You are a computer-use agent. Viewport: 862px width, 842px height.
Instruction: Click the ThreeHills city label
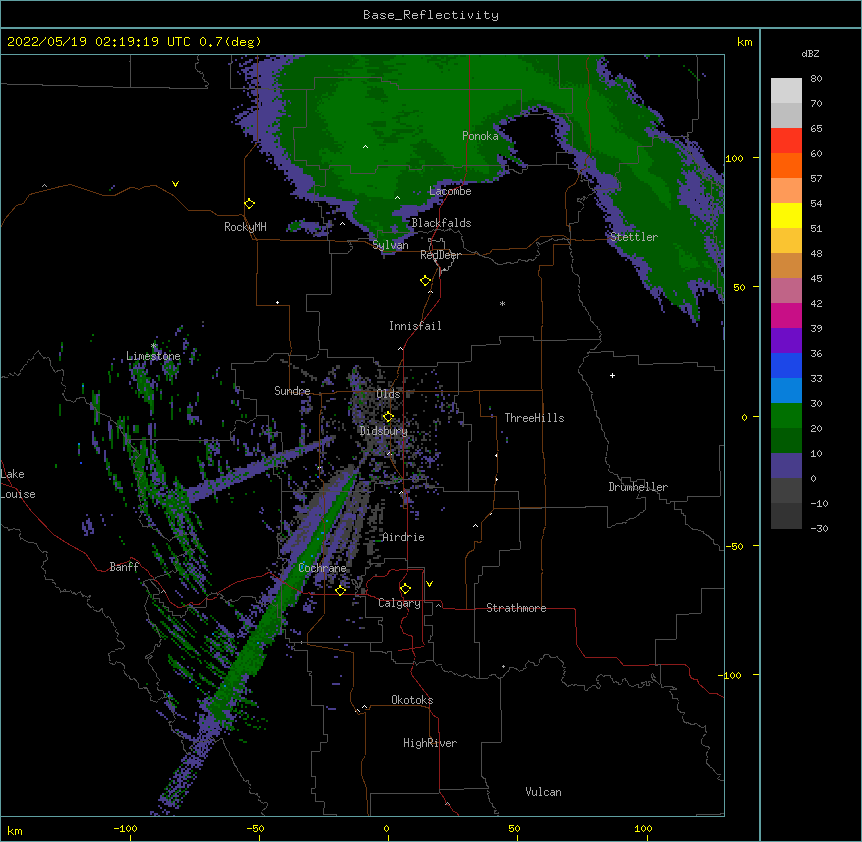pyautogui.click(x=534, y=418)
